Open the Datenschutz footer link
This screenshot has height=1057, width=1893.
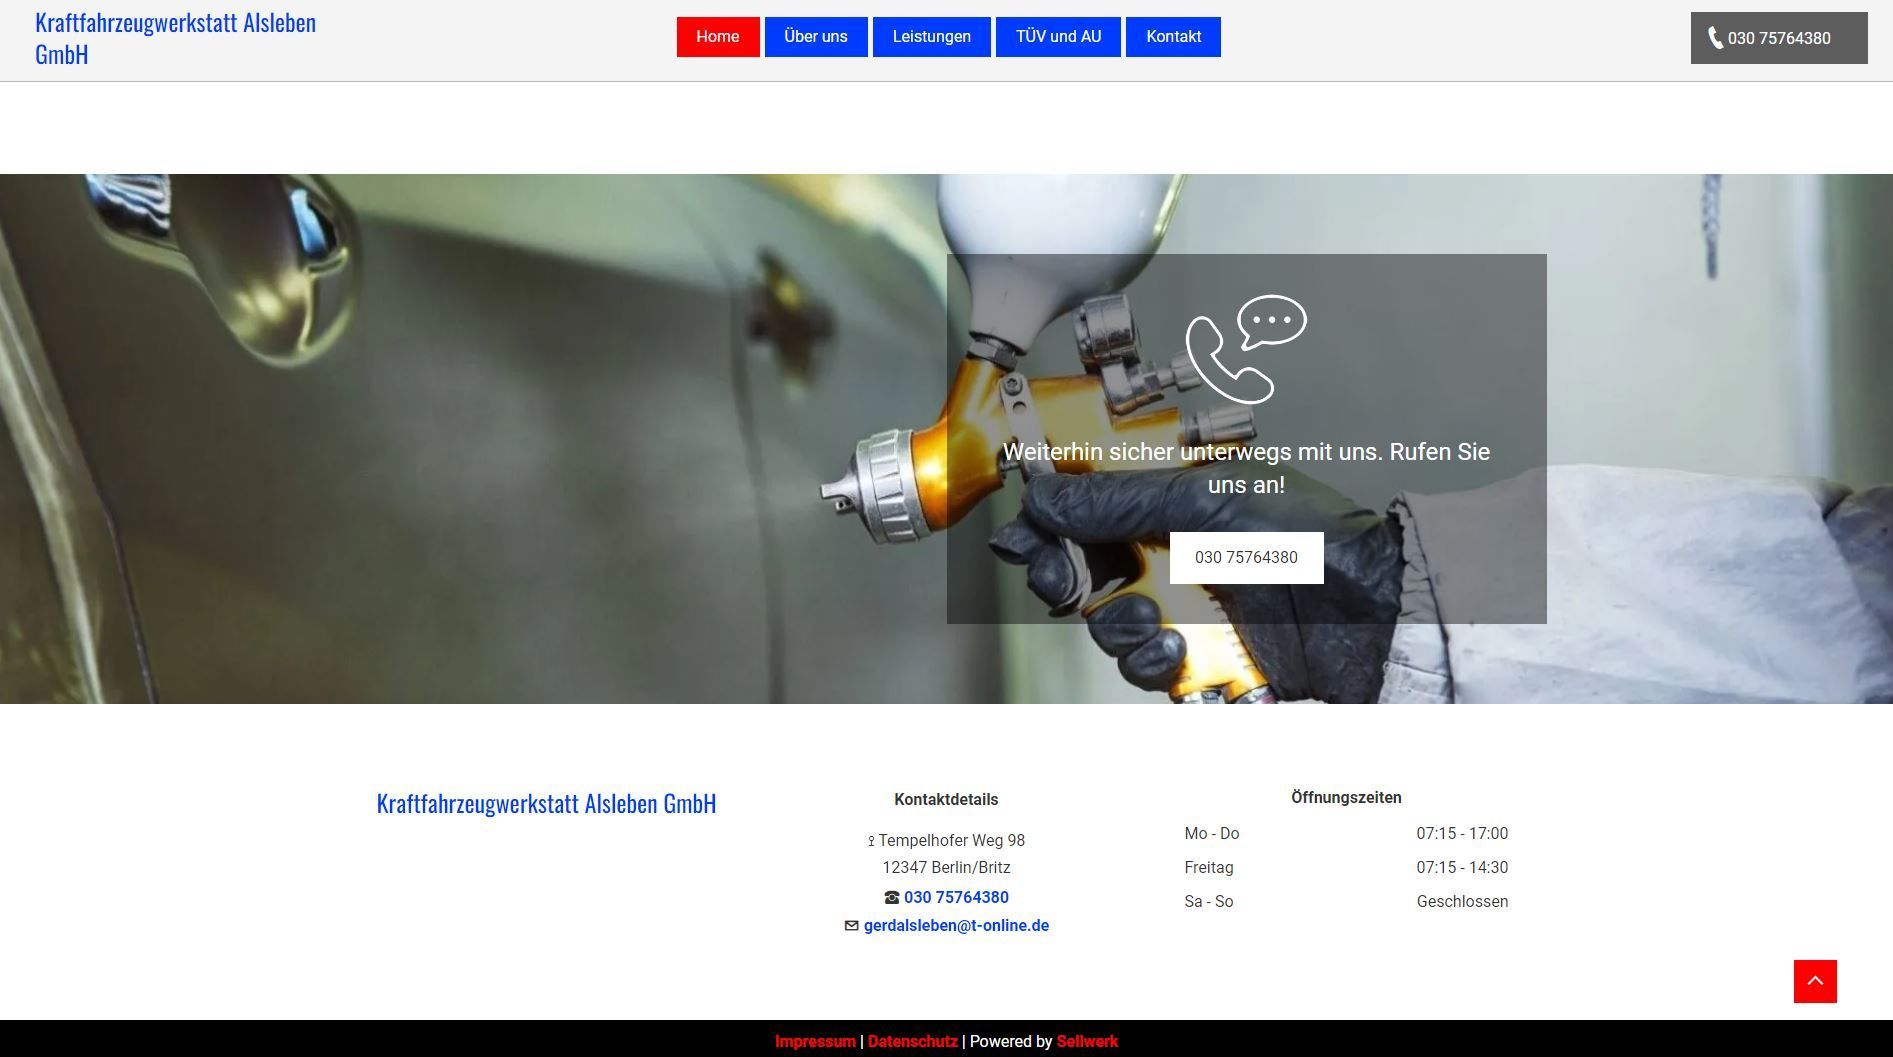pyautogui.click(x=912, y=1041)
